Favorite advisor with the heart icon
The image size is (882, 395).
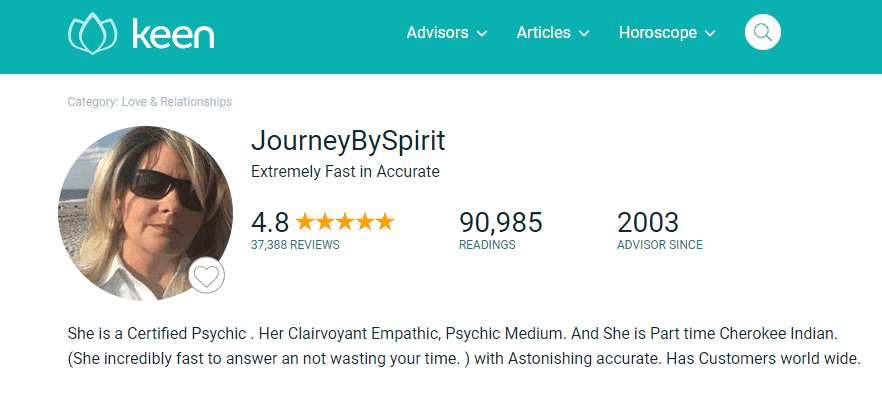pos(206,276)
